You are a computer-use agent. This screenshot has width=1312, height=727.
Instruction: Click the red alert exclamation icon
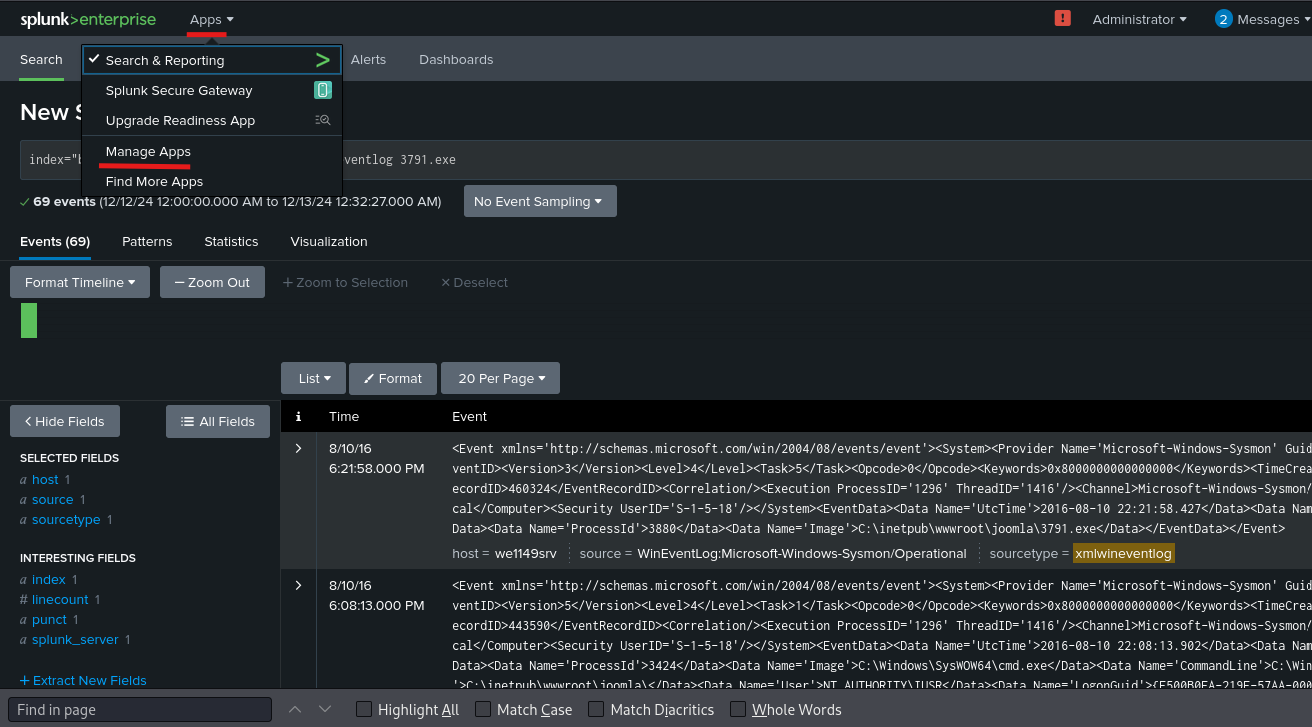[1063, 18]
